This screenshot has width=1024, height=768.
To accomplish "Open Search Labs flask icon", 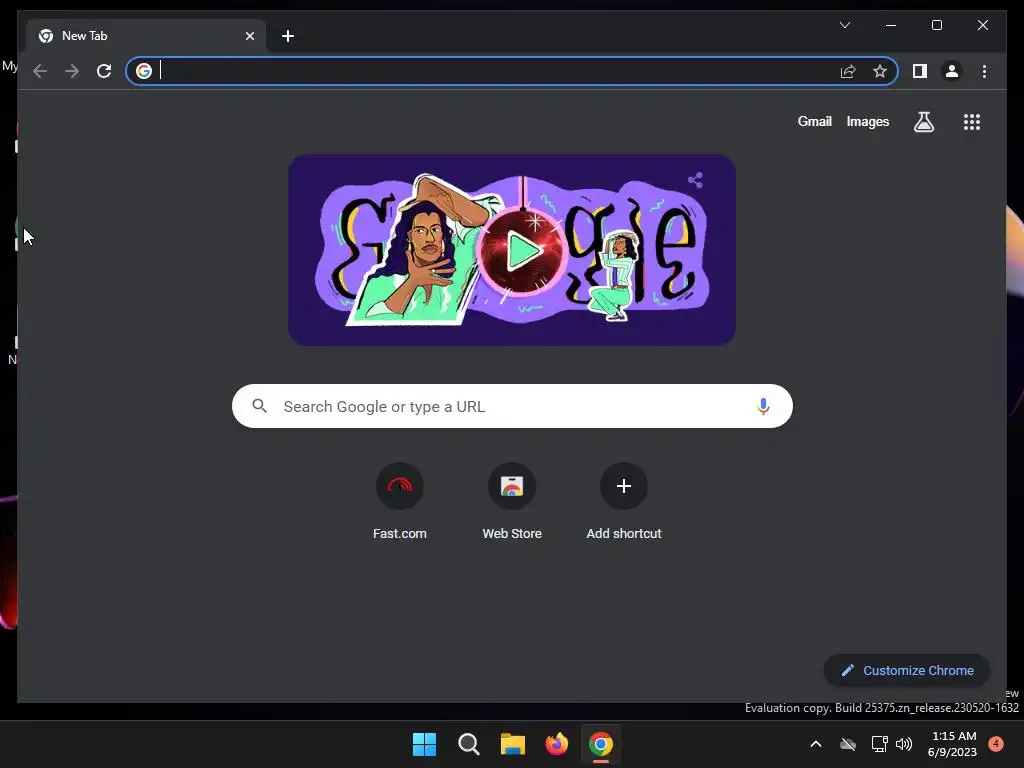I will pos(923,121).
